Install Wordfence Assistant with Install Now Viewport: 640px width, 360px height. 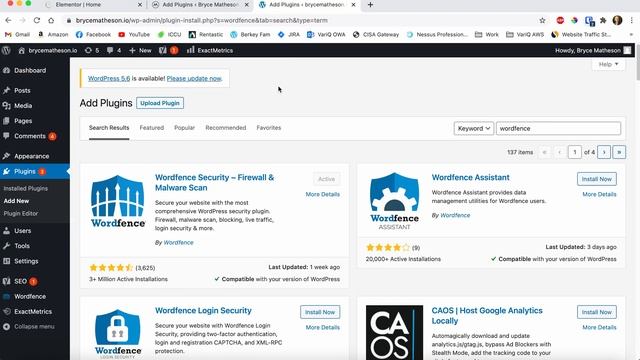point(596,179)
